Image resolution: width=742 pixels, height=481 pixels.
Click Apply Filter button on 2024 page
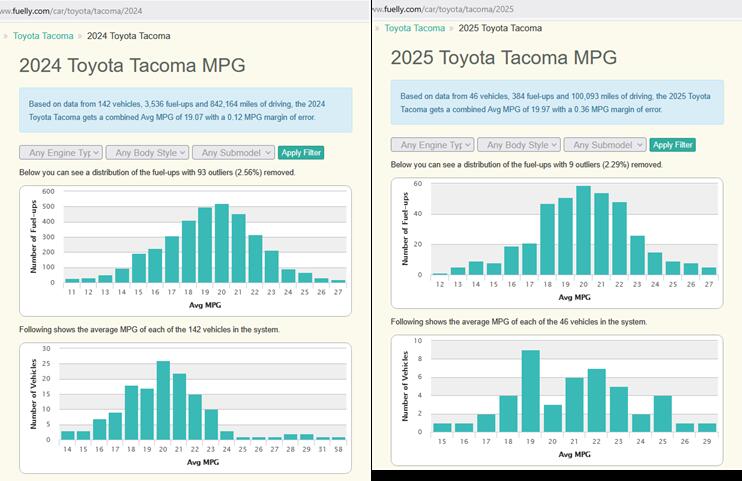(301, 152)
